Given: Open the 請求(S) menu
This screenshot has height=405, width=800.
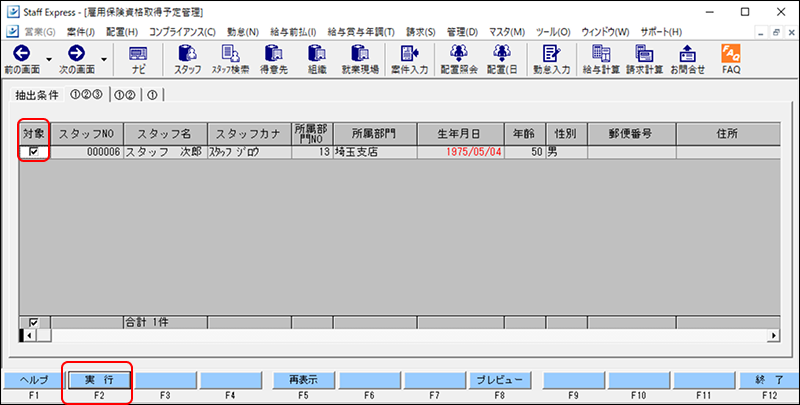Looking at the screenshot, I should point(420,32).
